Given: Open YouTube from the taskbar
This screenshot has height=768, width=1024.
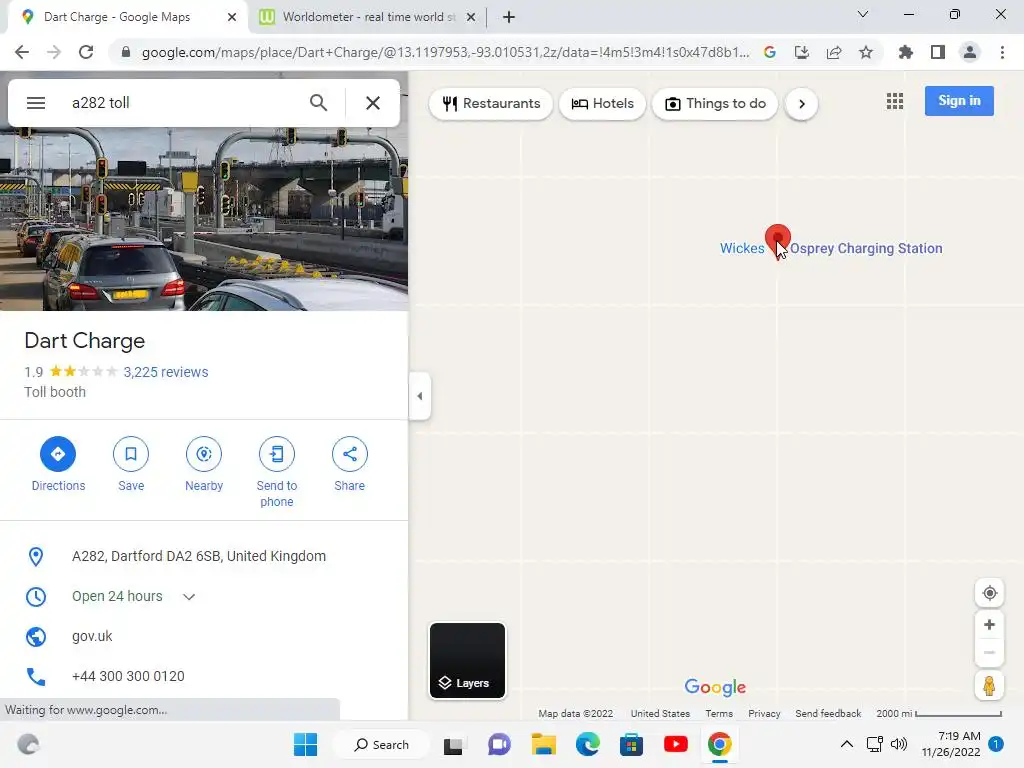Looking at the screenshot, I should (x=675, y=744).
